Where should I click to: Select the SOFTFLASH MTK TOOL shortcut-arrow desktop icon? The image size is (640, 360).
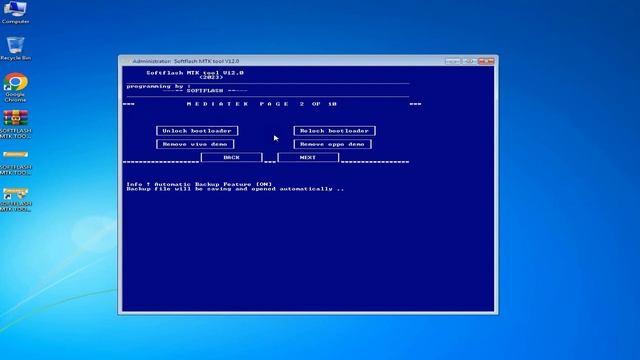(x=16, y=199)
